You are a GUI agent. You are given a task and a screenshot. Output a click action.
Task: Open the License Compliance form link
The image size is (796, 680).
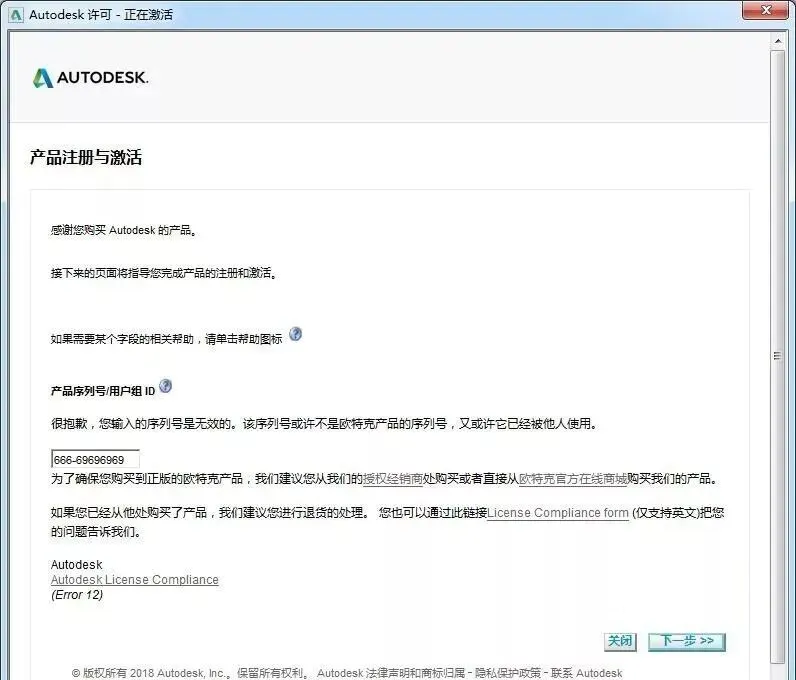pyautogui.click(x=558, y=513)
